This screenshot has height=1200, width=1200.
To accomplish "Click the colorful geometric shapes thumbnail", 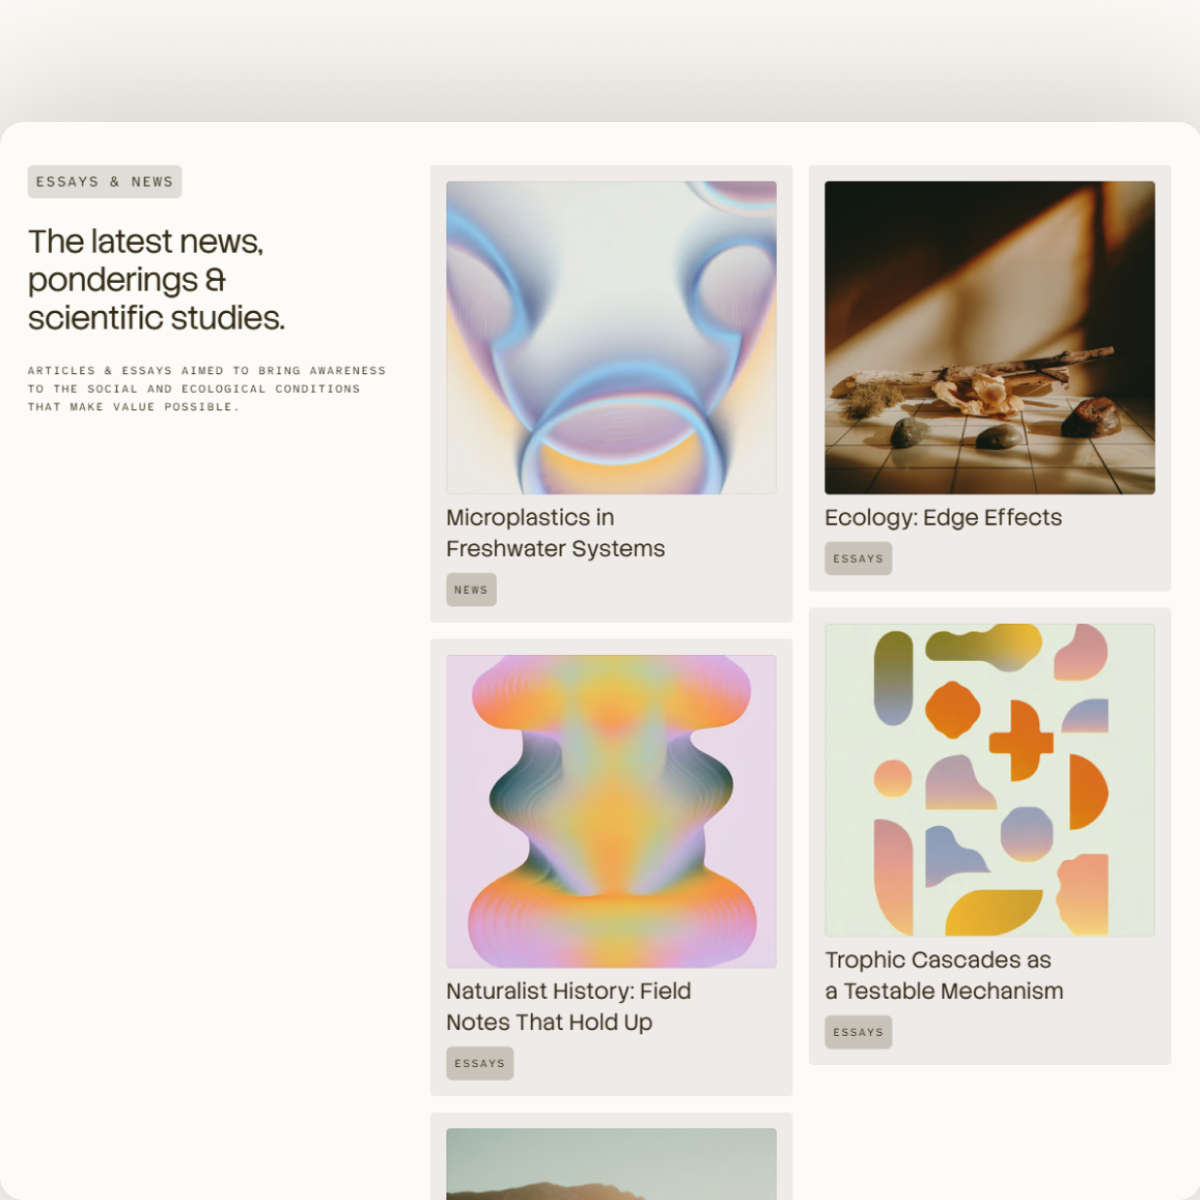I will click(x=990, y=780).
